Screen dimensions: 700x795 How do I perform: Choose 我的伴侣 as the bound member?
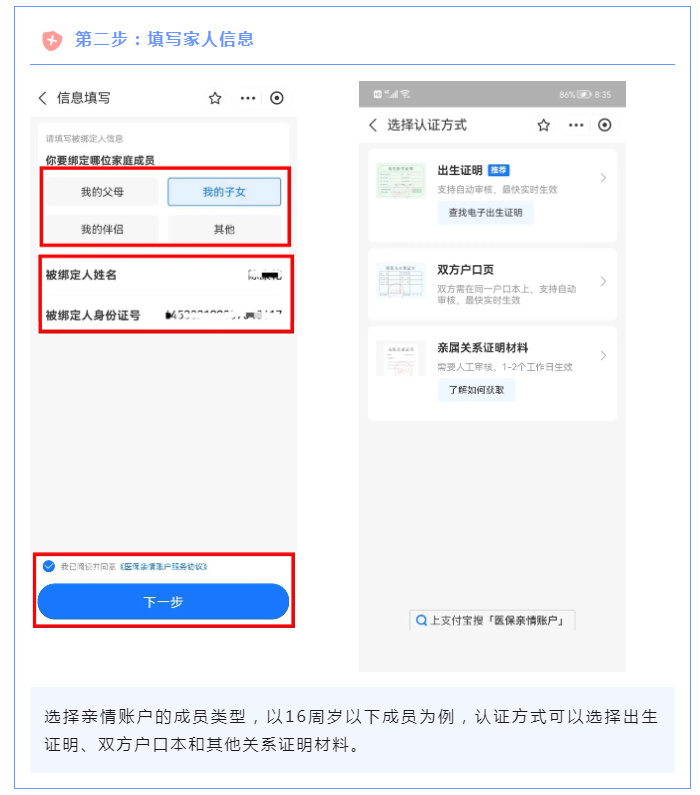click(x=102, y=229)
